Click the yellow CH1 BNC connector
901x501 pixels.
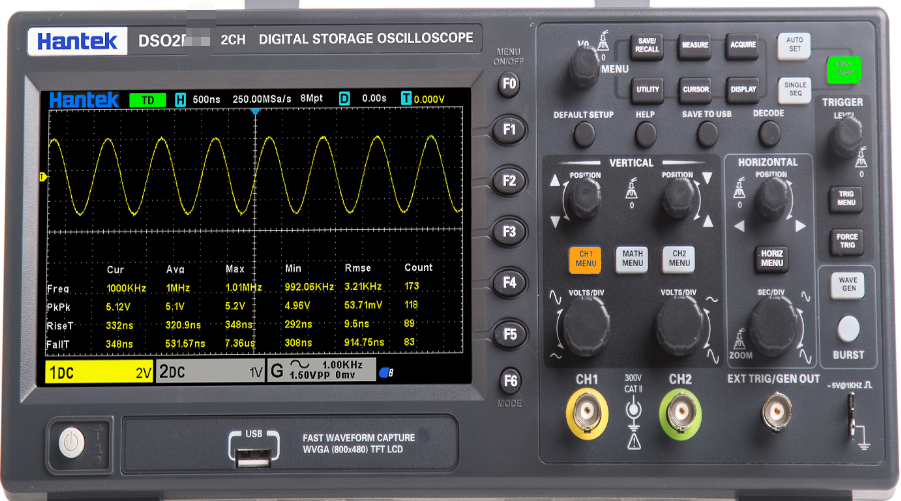tap(587, 413)
